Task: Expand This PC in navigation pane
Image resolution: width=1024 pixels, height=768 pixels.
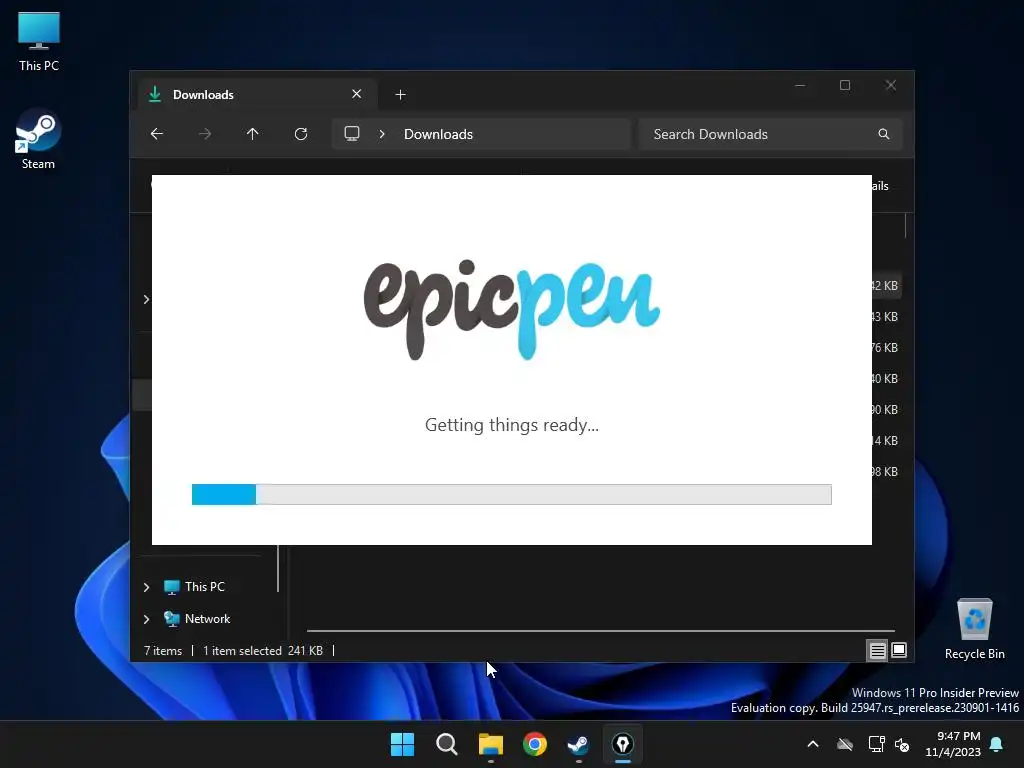Action: click(146, 587)
